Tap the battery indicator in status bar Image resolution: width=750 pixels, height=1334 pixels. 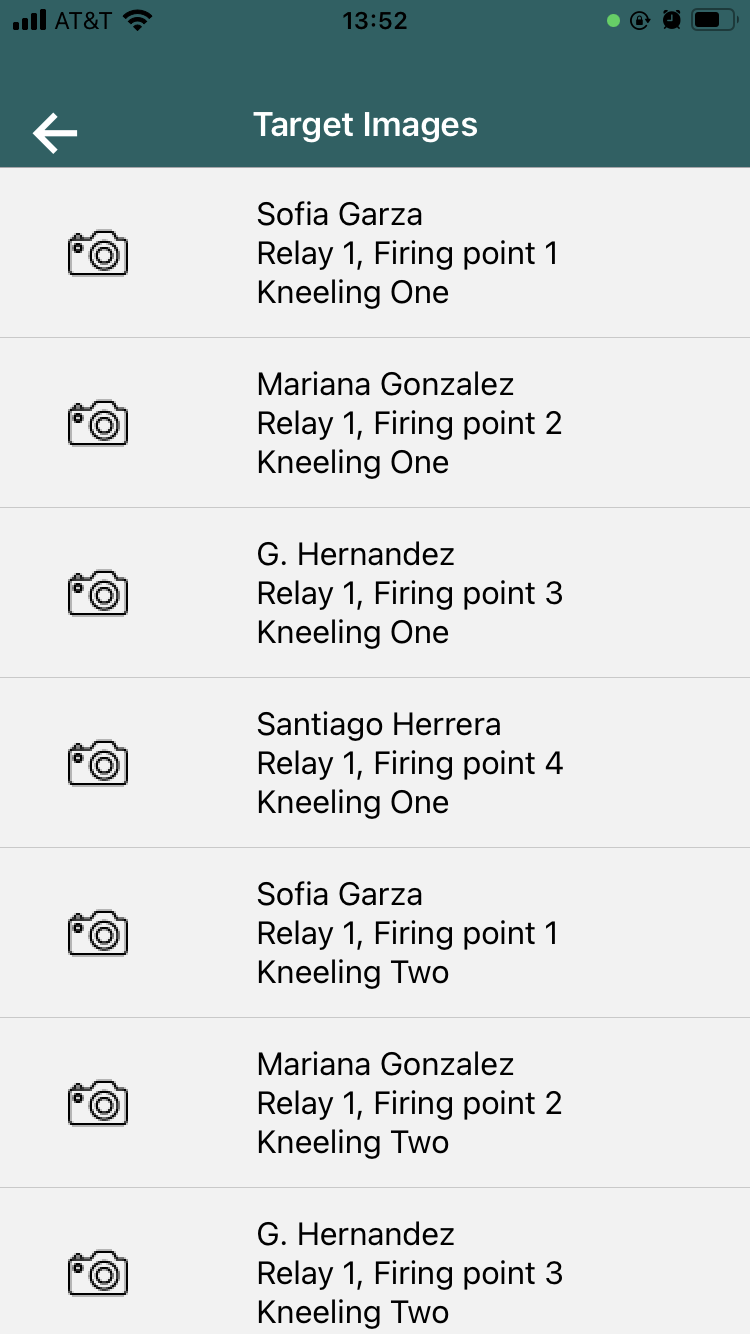tap(714, 20)
